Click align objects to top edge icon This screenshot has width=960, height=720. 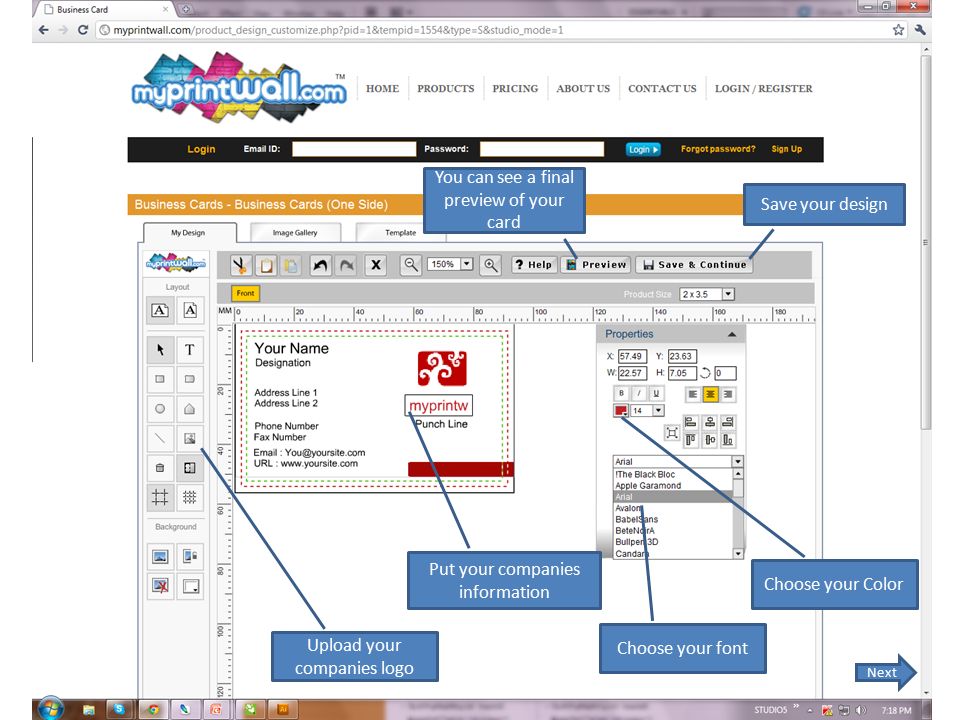pyautogui.click(x=691, y=440)
